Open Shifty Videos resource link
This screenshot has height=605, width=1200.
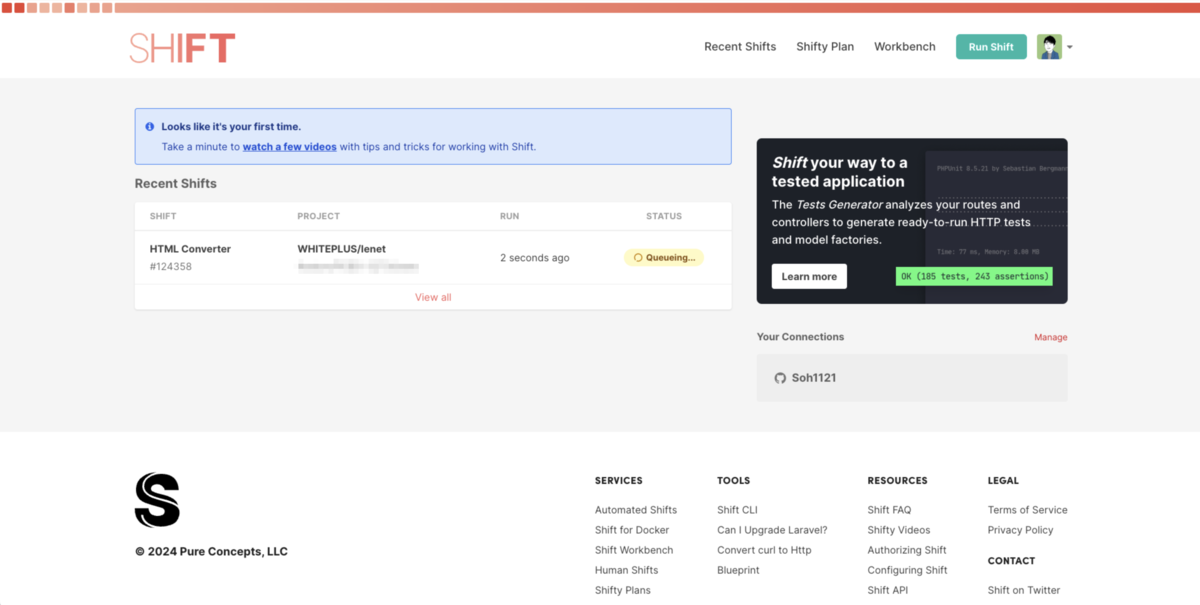point(899,530)
